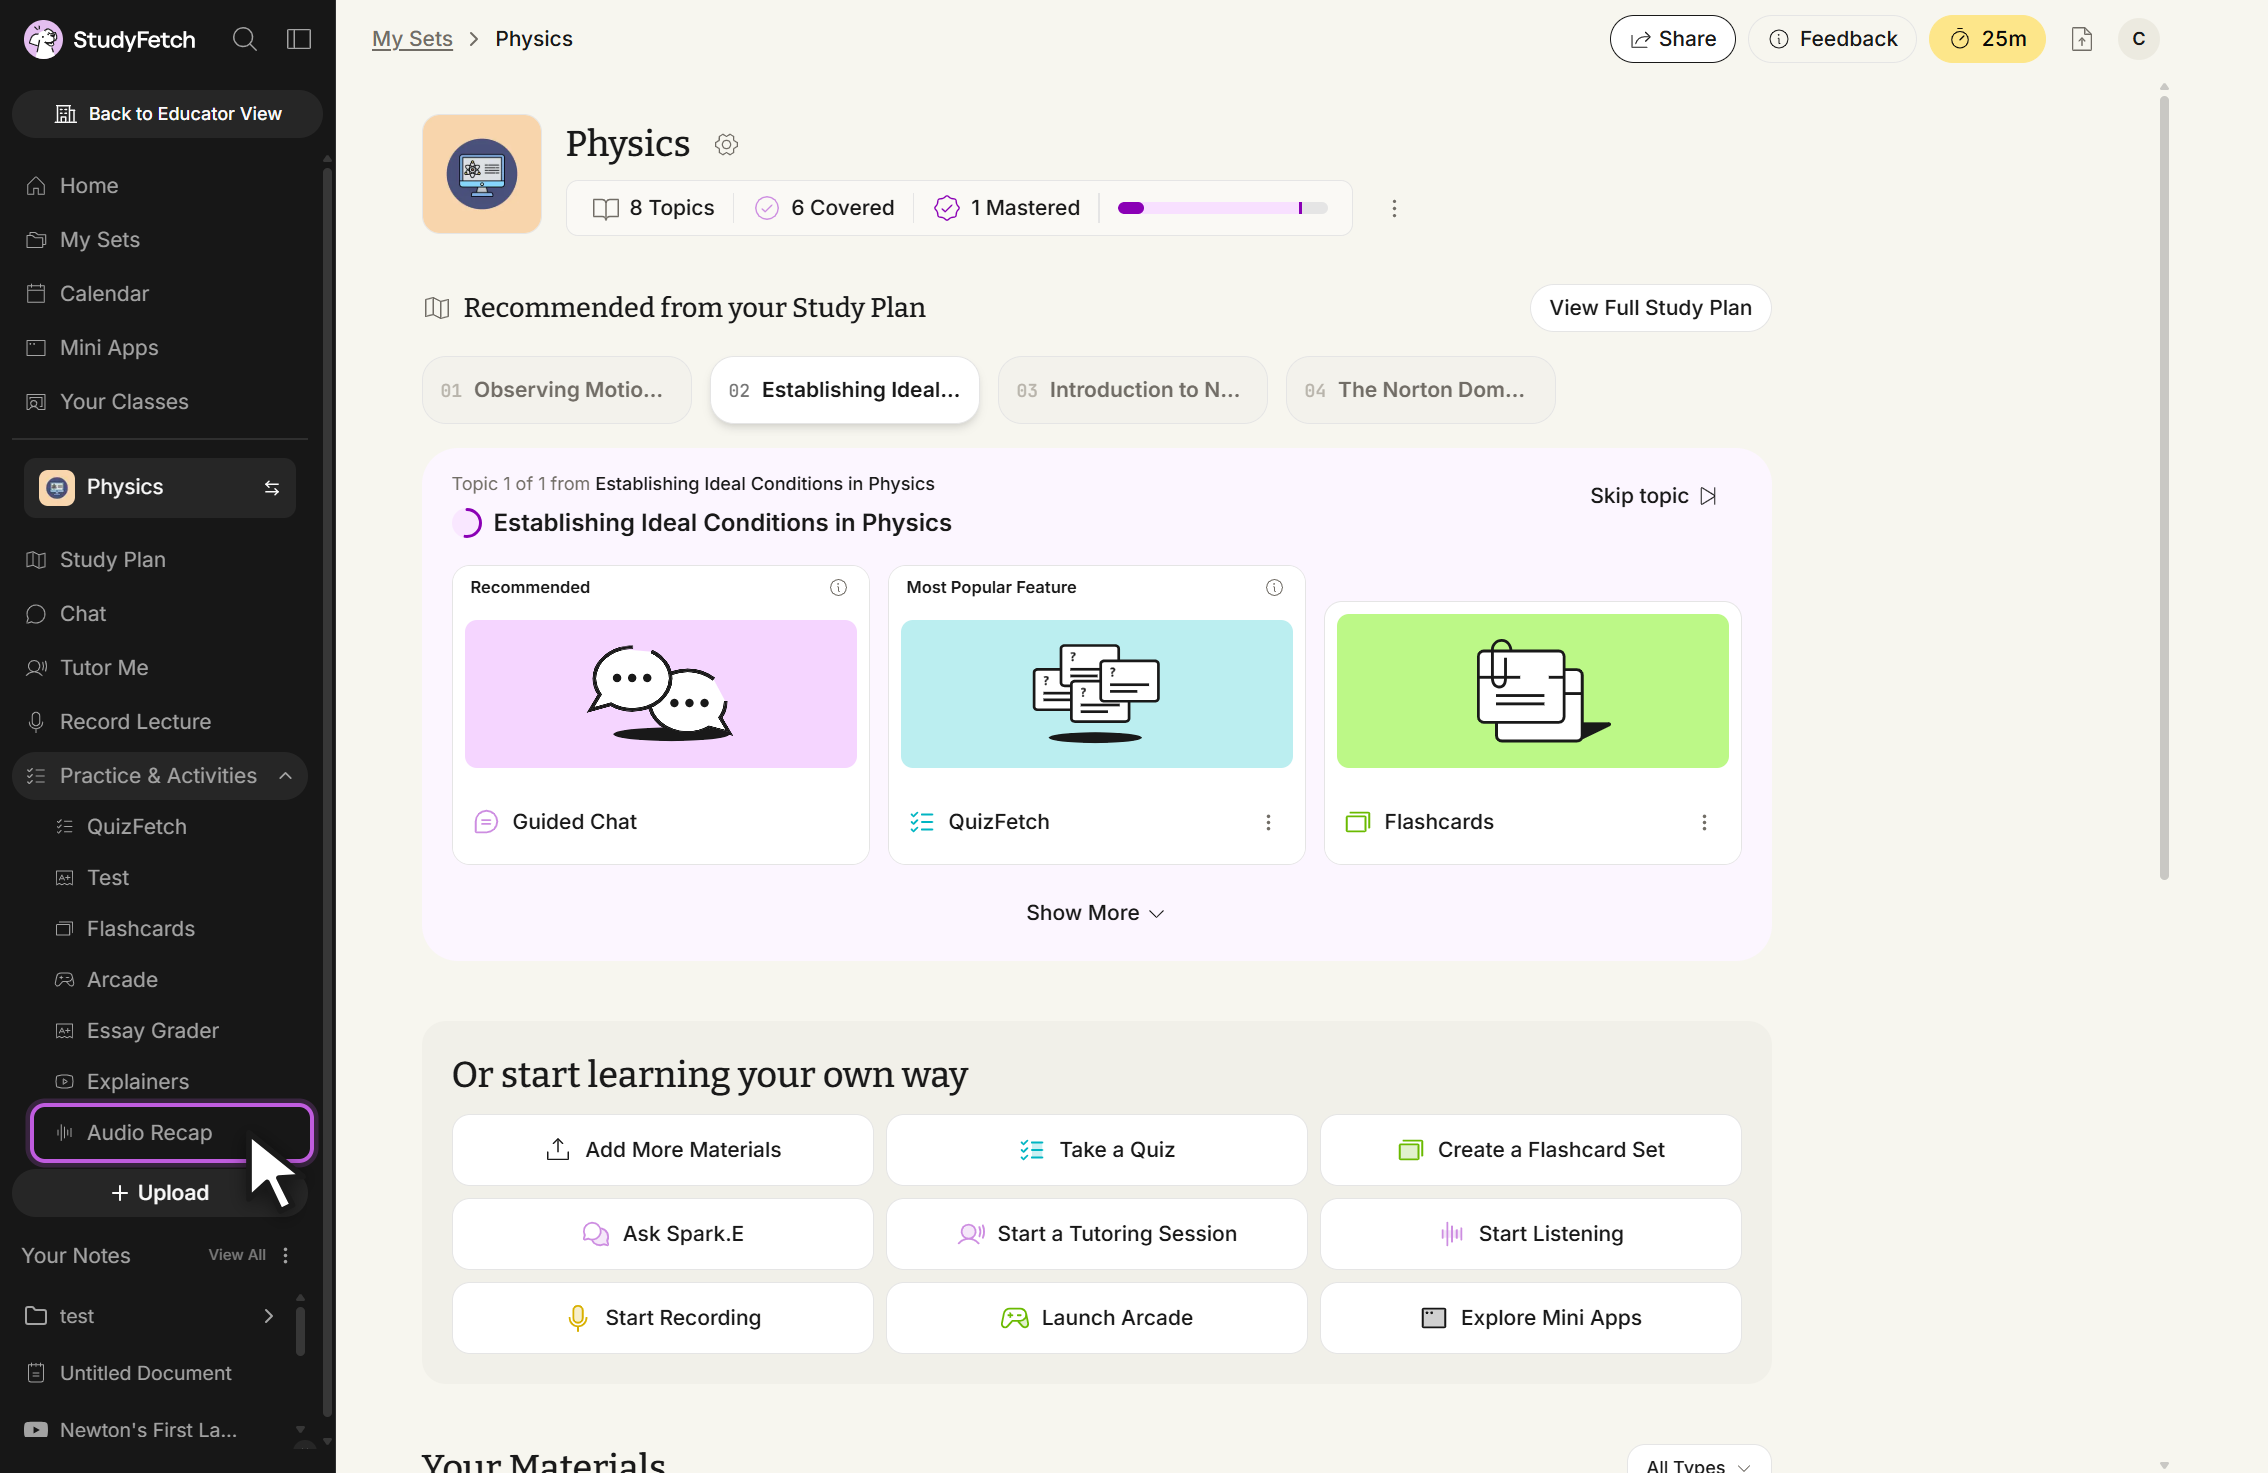Click the 25m timer pill

click(1987, 39)
